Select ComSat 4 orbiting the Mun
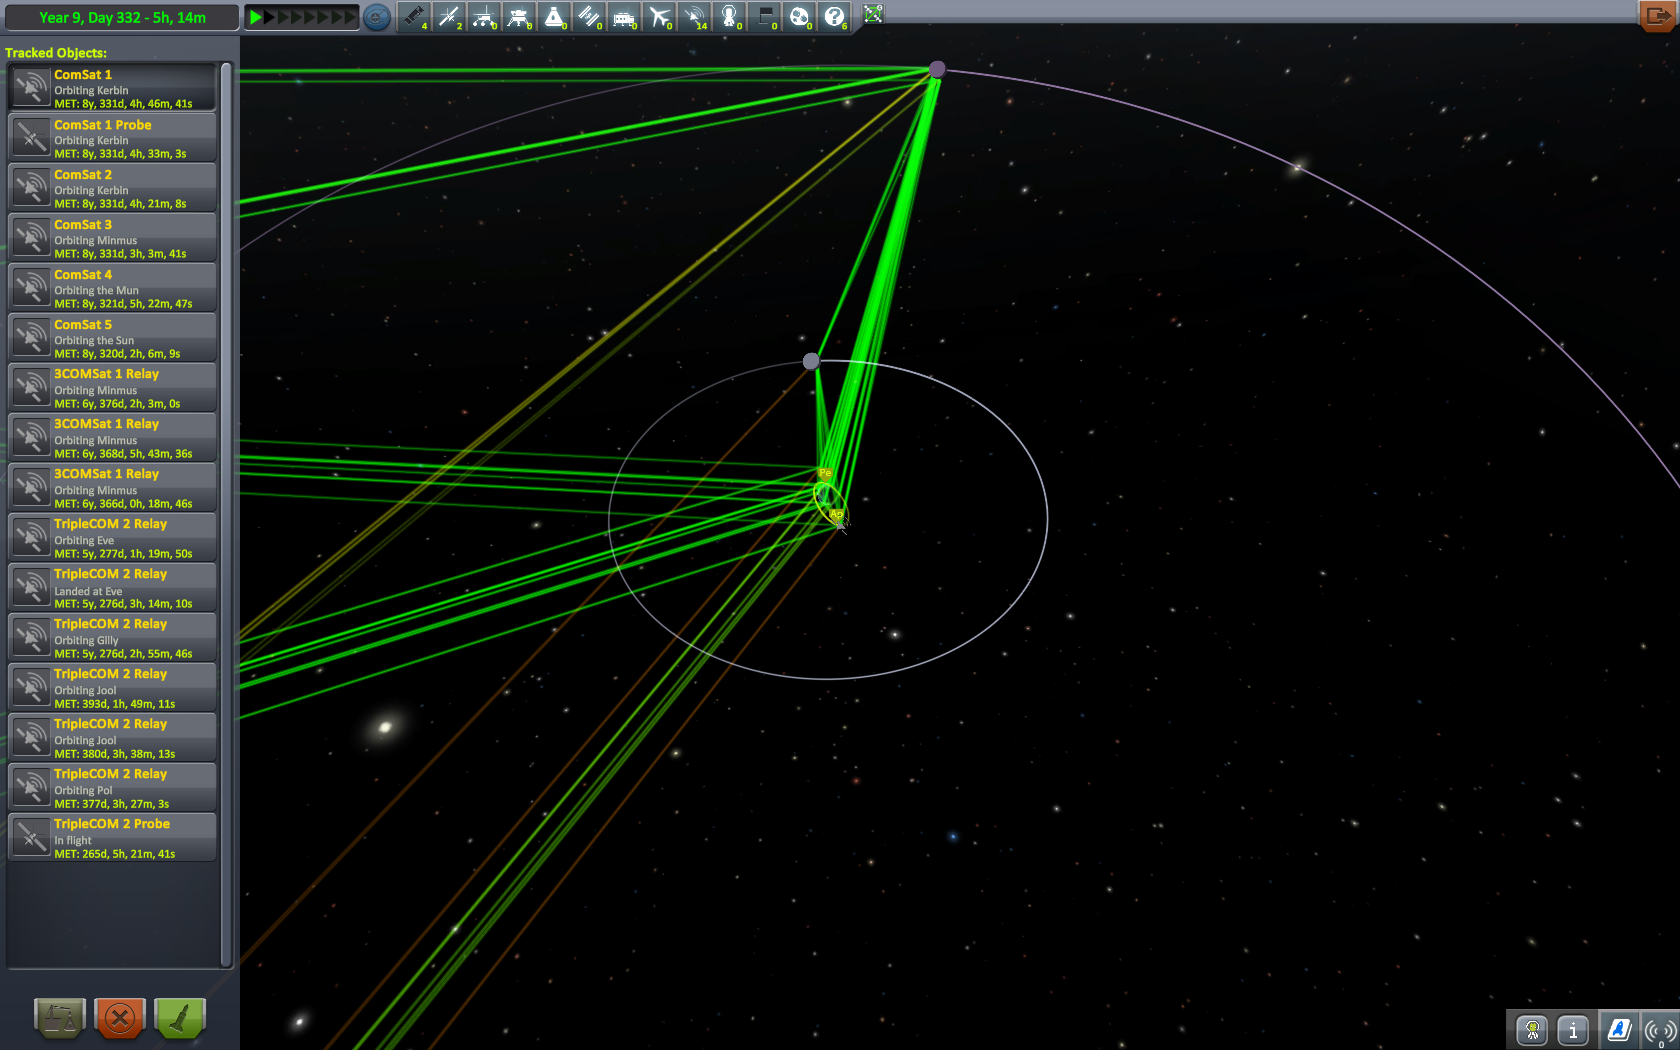The image size is (1680, 1050). coord(112,288)
